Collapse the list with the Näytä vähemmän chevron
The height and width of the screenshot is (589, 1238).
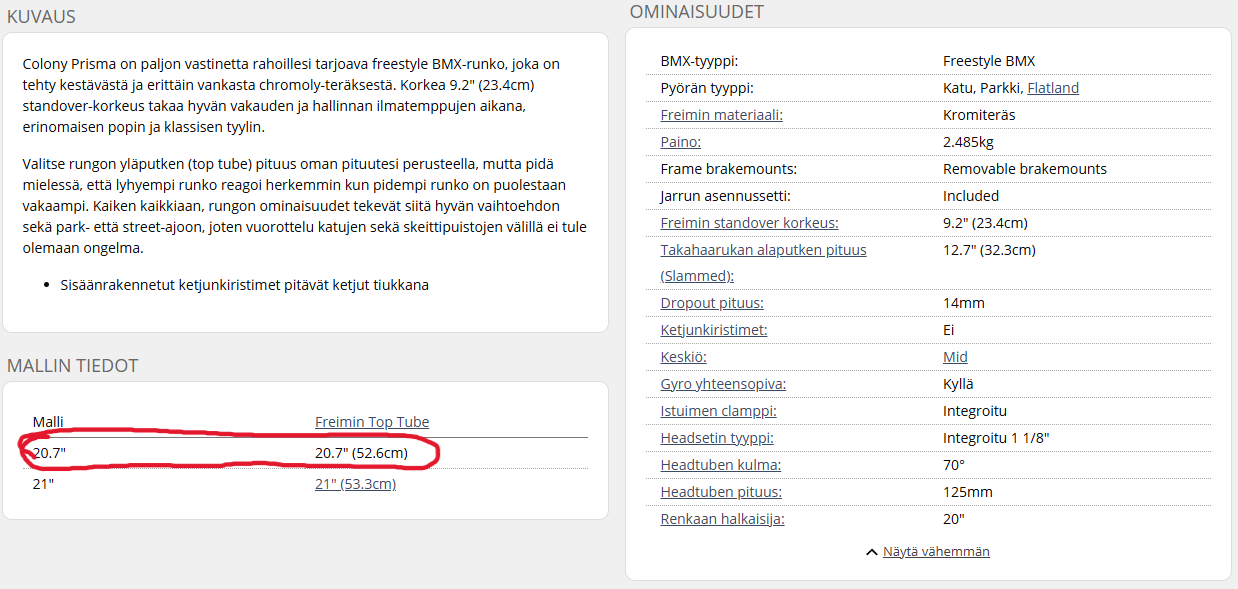tap(872, 552)
